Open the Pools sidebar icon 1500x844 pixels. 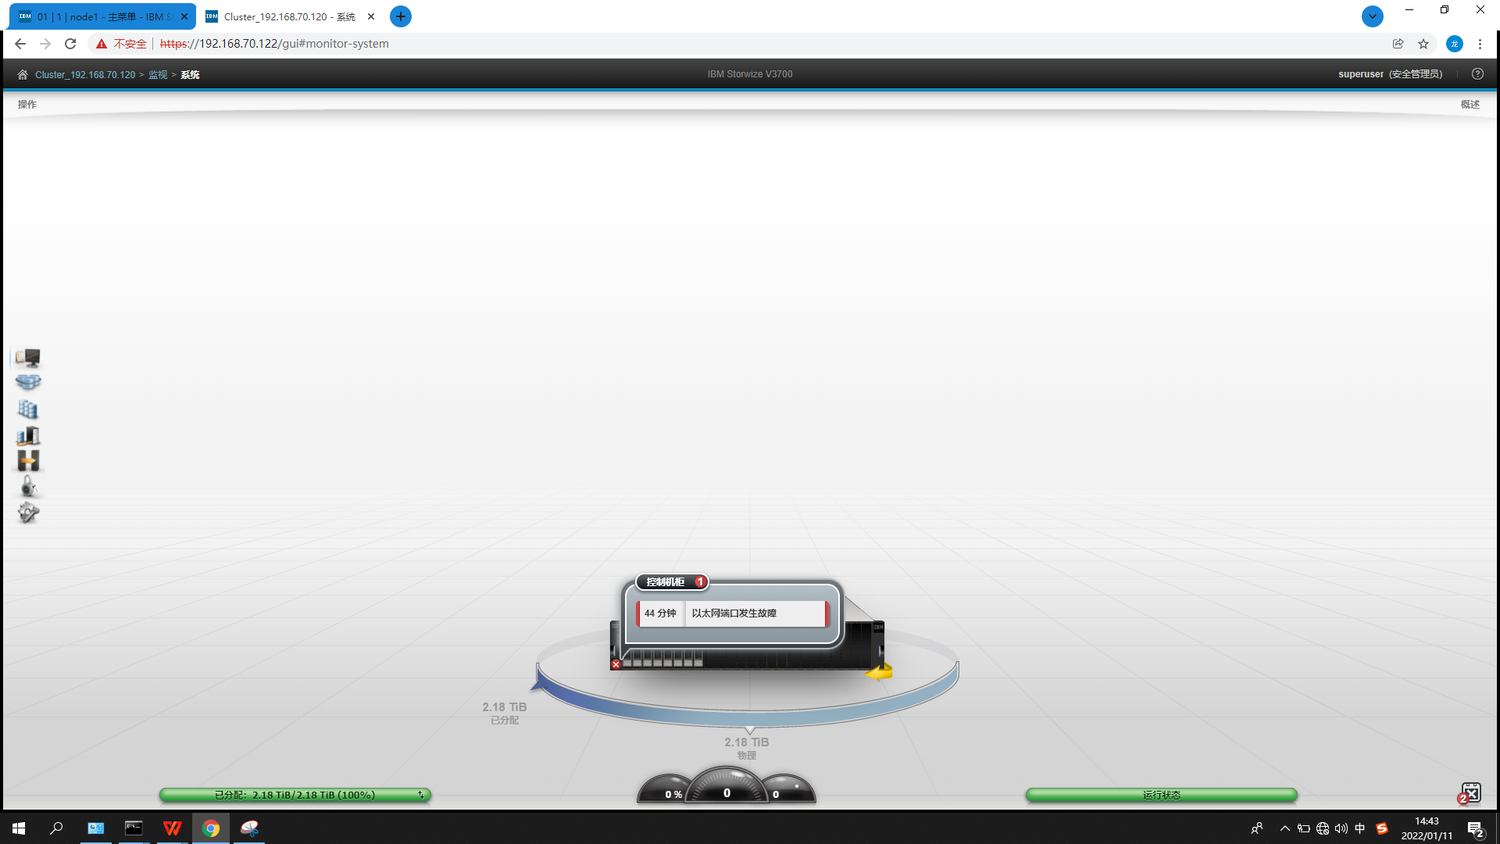(28, 383)
